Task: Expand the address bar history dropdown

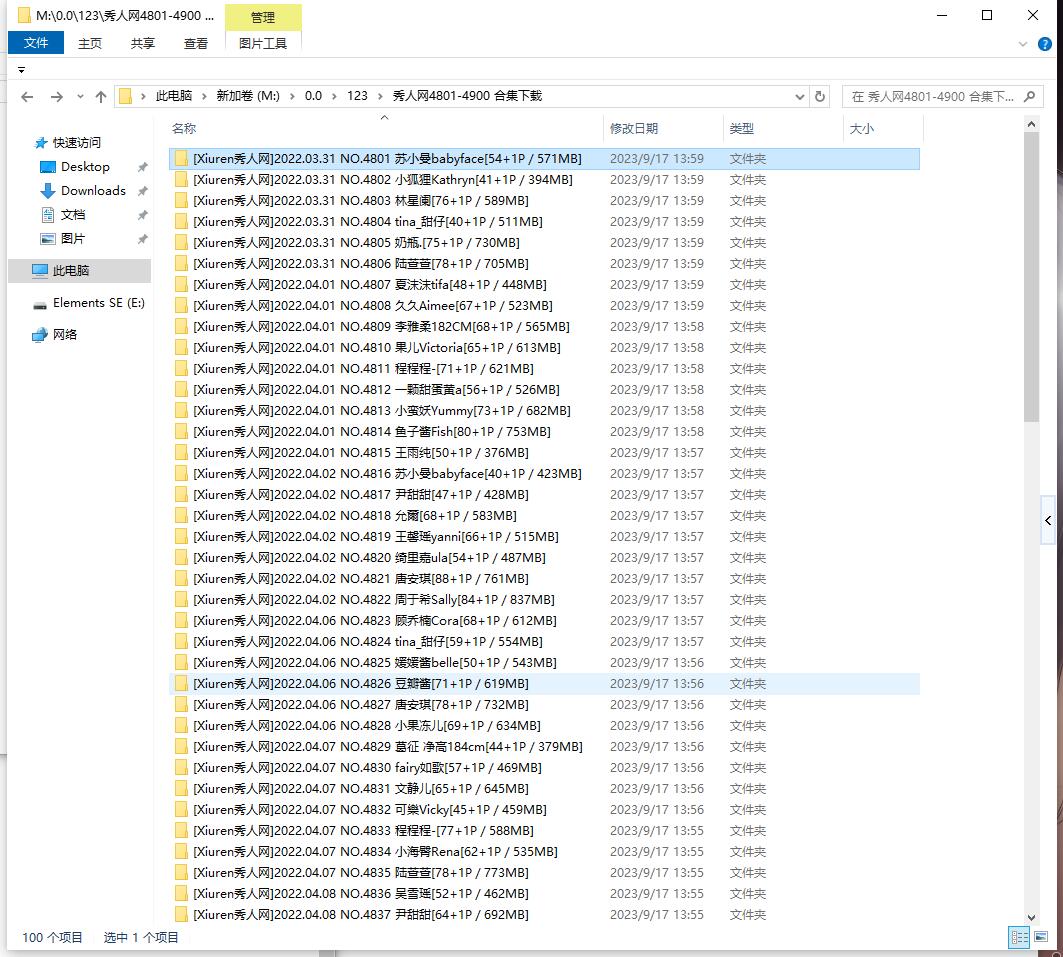Action: click(800, 97)
